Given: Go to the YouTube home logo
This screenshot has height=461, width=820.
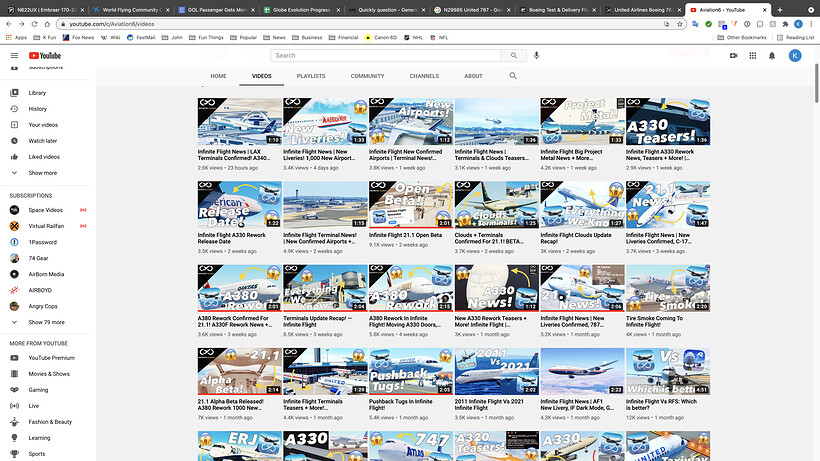Looking at the screenshot, I should pyautogui.click(x=44, y=55).
